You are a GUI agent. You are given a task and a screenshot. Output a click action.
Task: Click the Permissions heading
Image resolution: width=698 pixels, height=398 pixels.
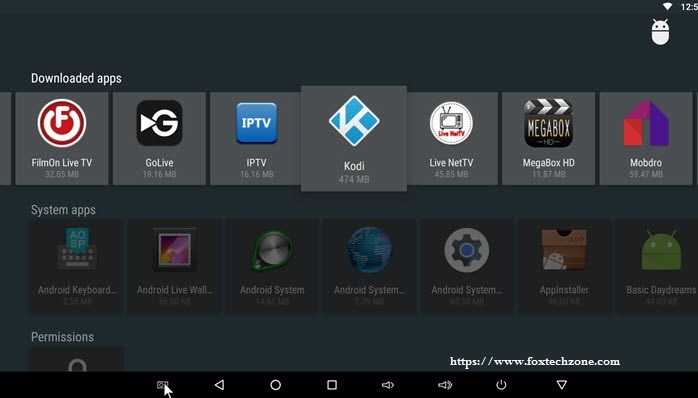pos(62,337)
